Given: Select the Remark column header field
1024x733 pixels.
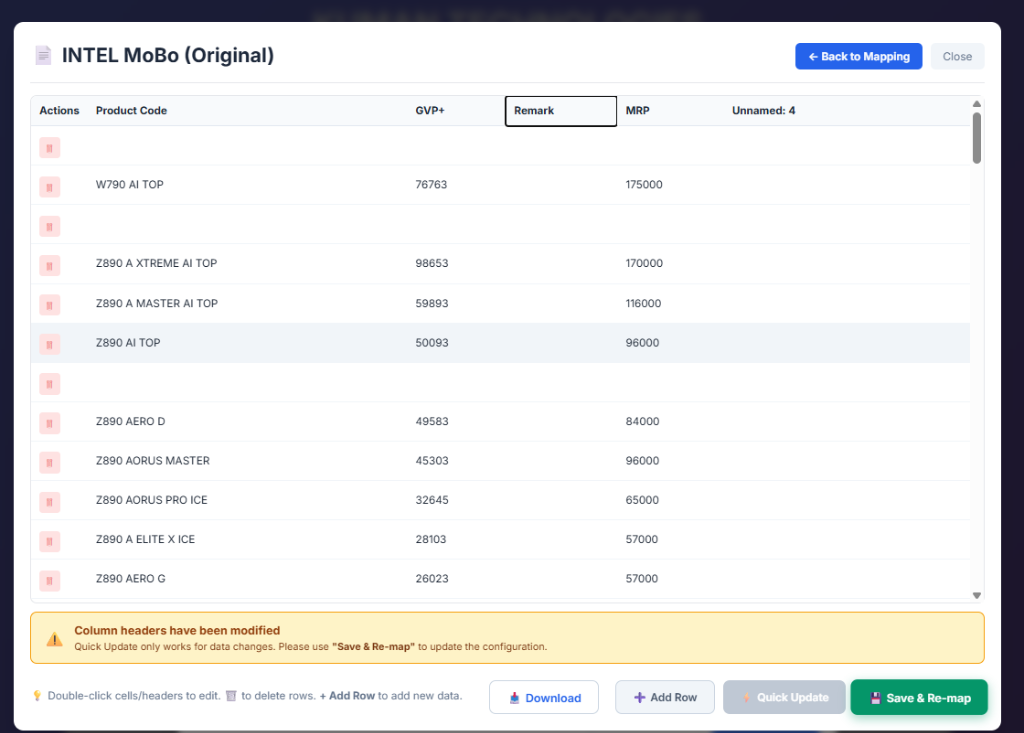Looking at the screenshot, I should (x=560, y=110).
